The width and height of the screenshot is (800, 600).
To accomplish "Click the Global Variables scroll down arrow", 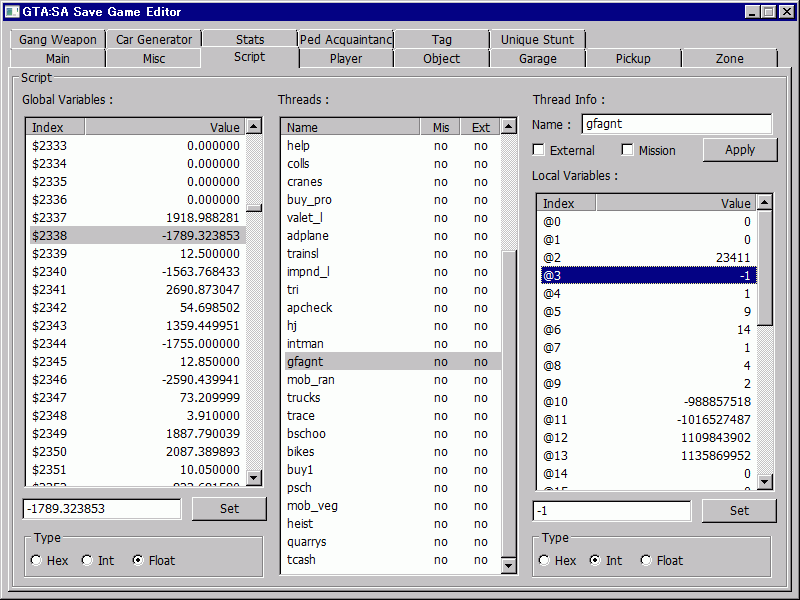I will [x=254, y=478].
